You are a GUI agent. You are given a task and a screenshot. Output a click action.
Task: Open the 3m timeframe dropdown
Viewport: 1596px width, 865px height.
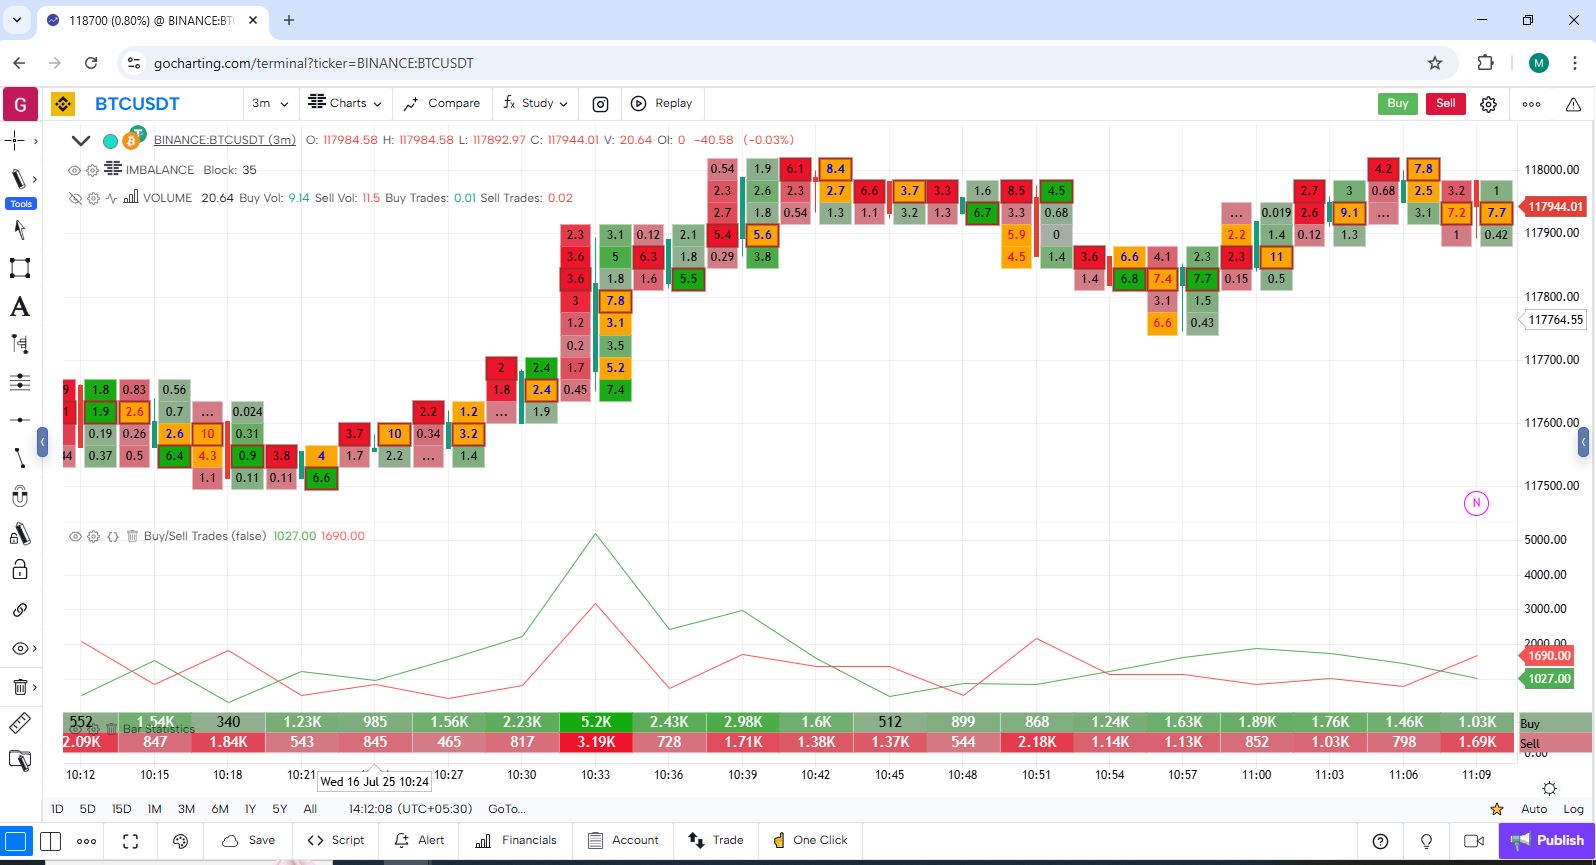click(270, 103)
